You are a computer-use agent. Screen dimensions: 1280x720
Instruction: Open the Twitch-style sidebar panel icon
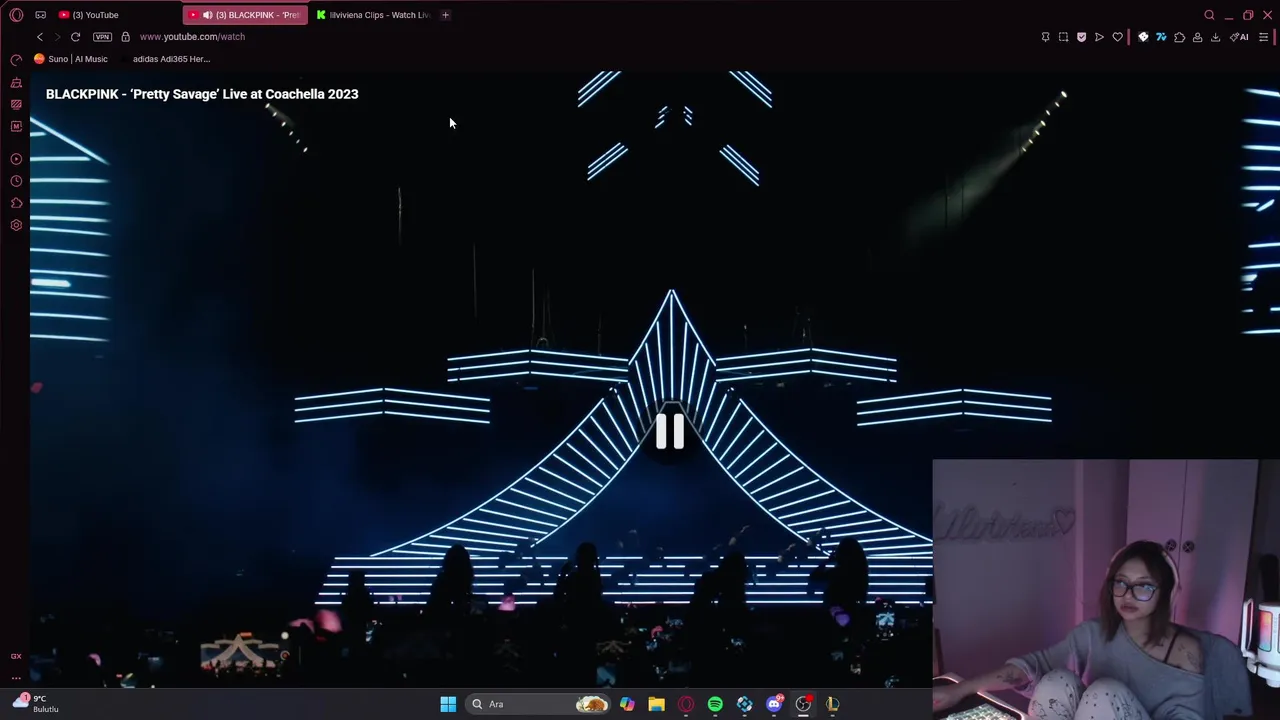point(16,126)
